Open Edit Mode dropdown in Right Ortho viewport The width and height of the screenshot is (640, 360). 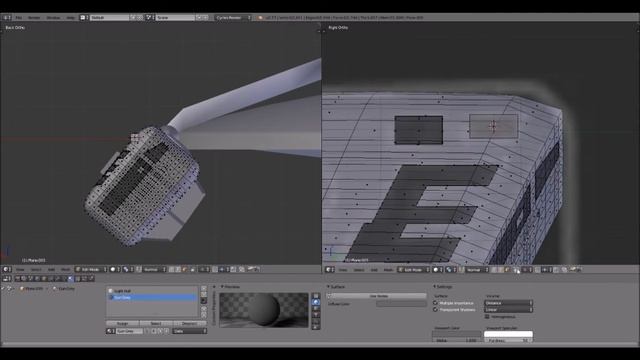(x=413, y=269)
